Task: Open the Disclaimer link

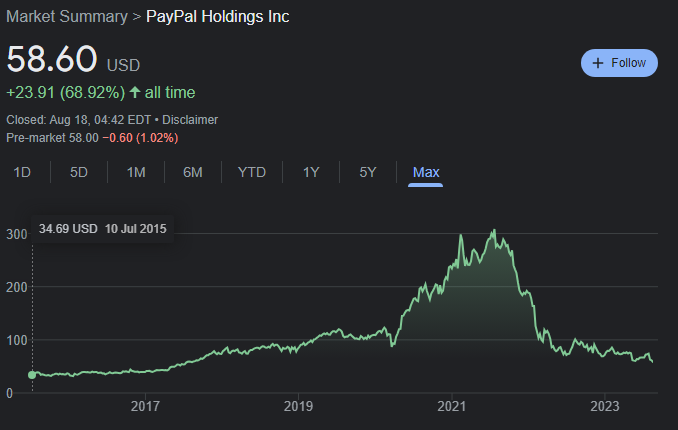Action: 190,120
